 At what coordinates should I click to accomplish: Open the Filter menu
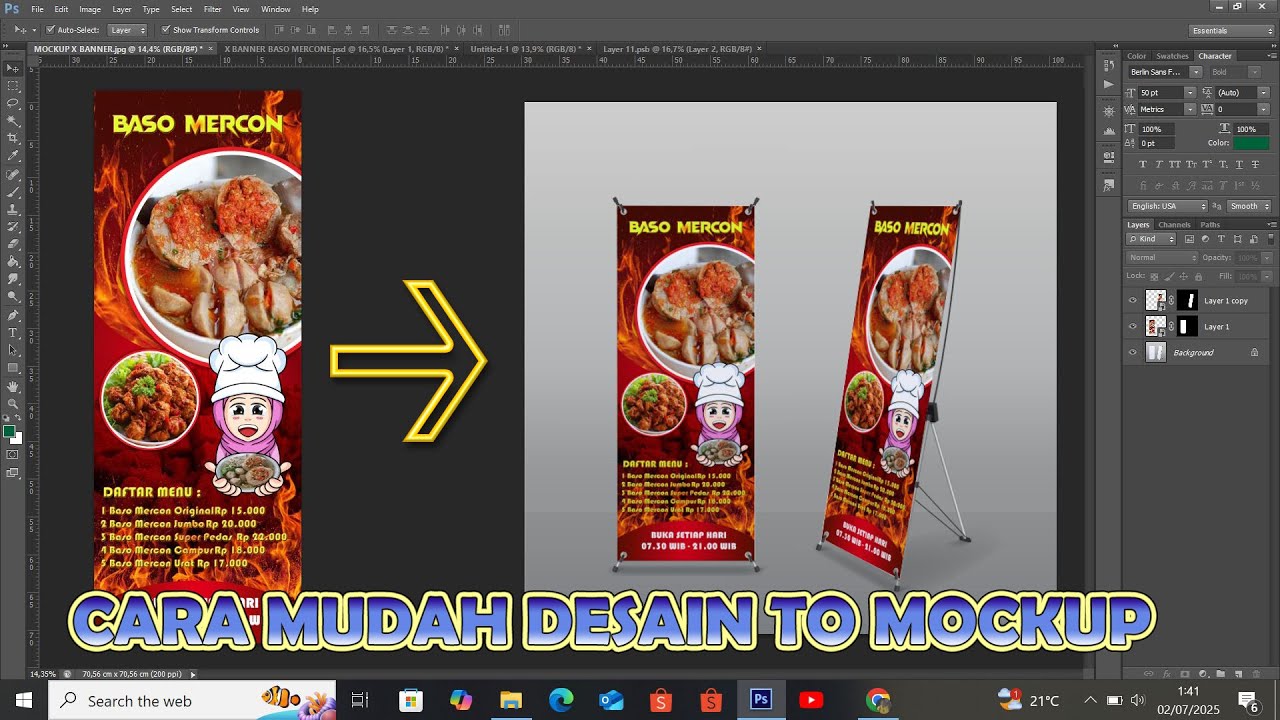click(x=213, y=9)
